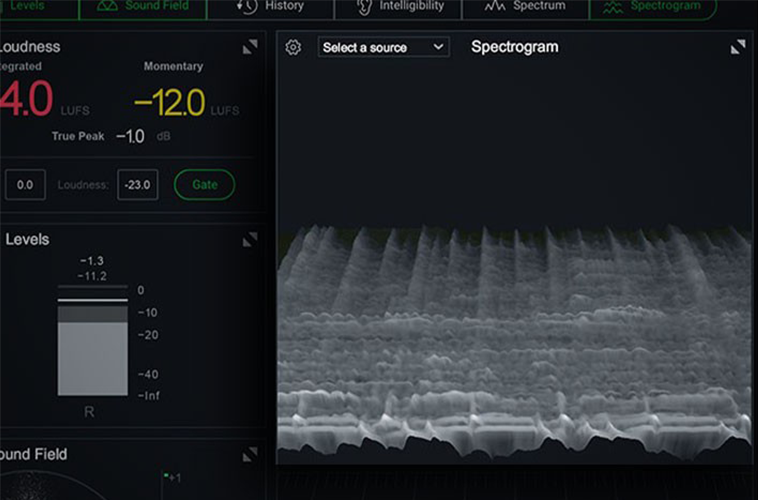Click the Levels panel heading
The image size is (758, 500).
[x=27, y=239]
